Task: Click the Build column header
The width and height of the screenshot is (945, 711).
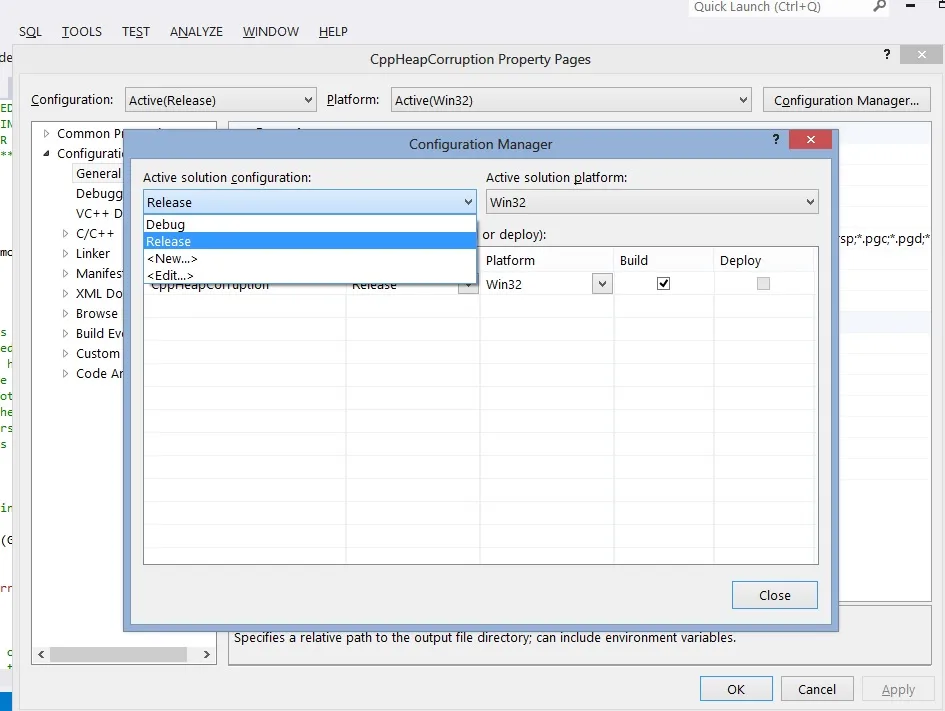Action: [664, 260]
